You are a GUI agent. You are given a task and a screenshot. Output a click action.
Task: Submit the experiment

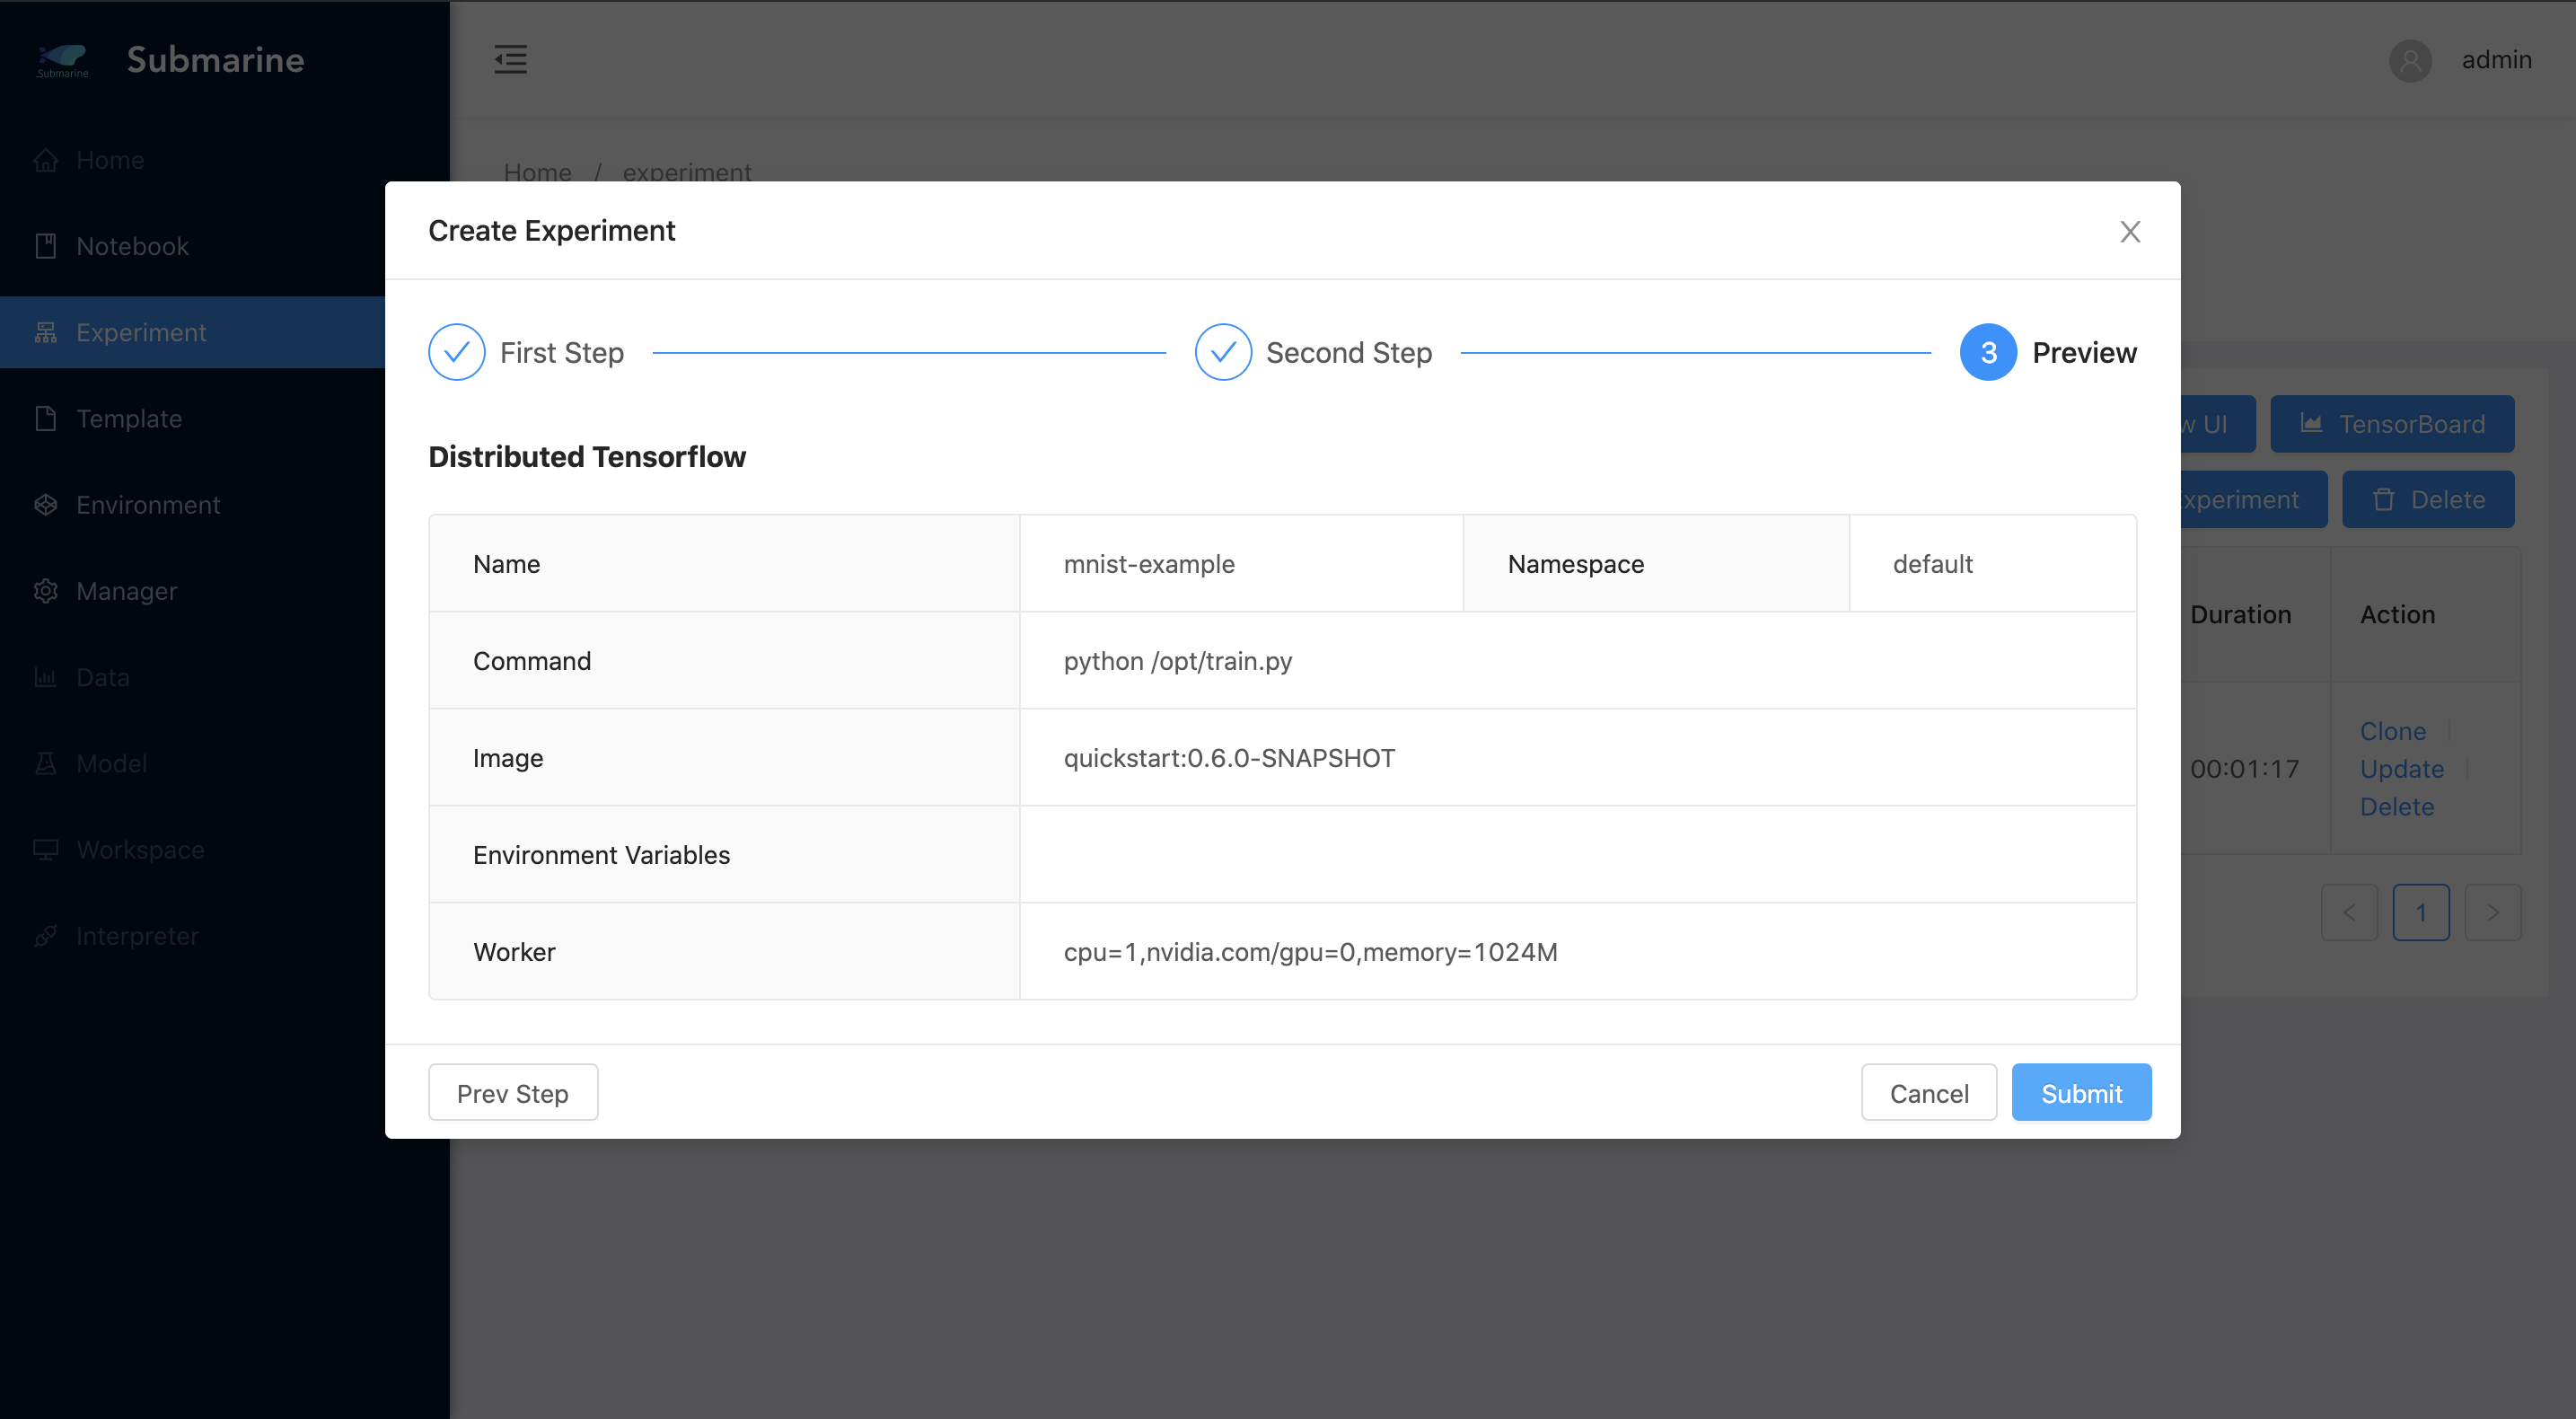point(2081,1093)
